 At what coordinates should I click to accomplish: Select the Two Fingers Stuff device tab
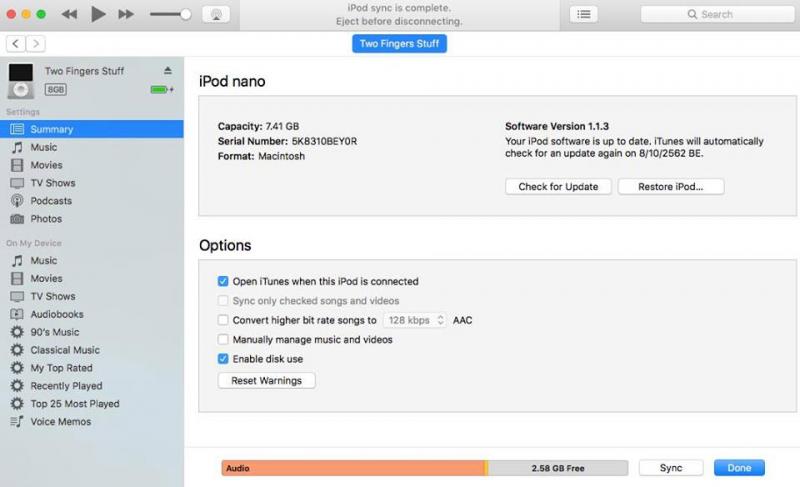399,44
